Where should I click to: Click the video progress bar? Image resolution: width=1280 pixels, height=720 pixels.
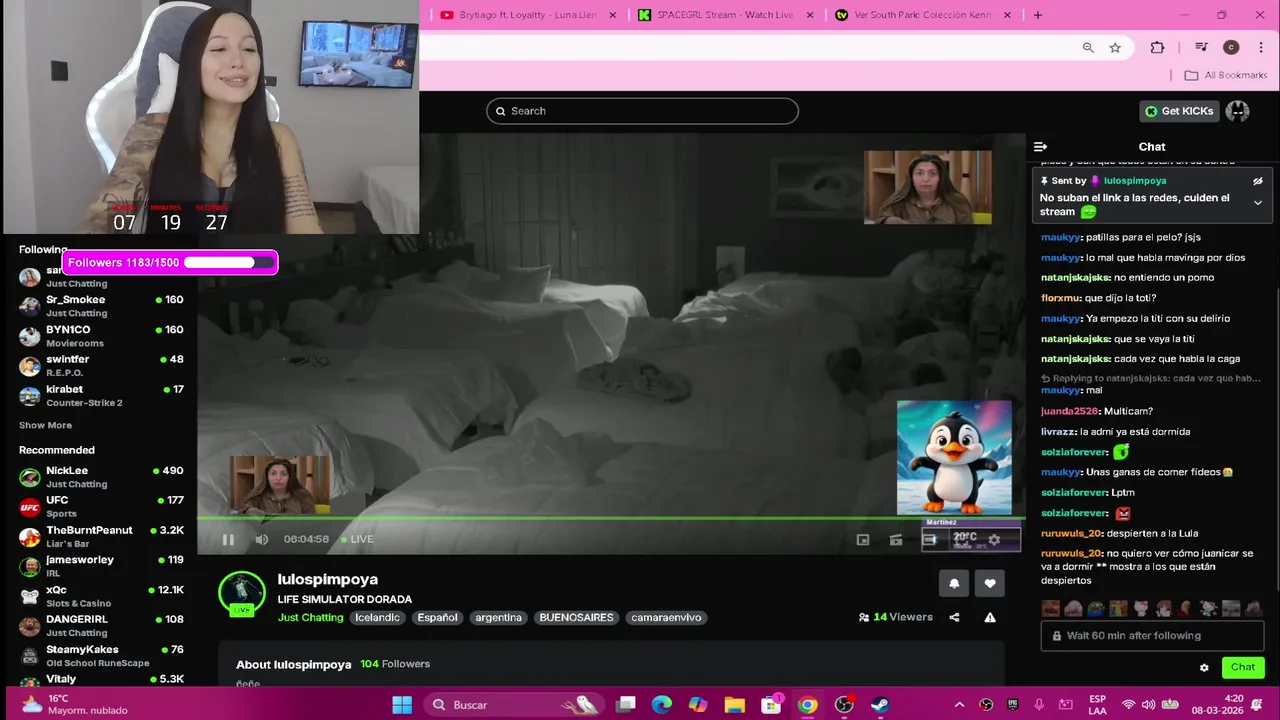click(611, 518)
